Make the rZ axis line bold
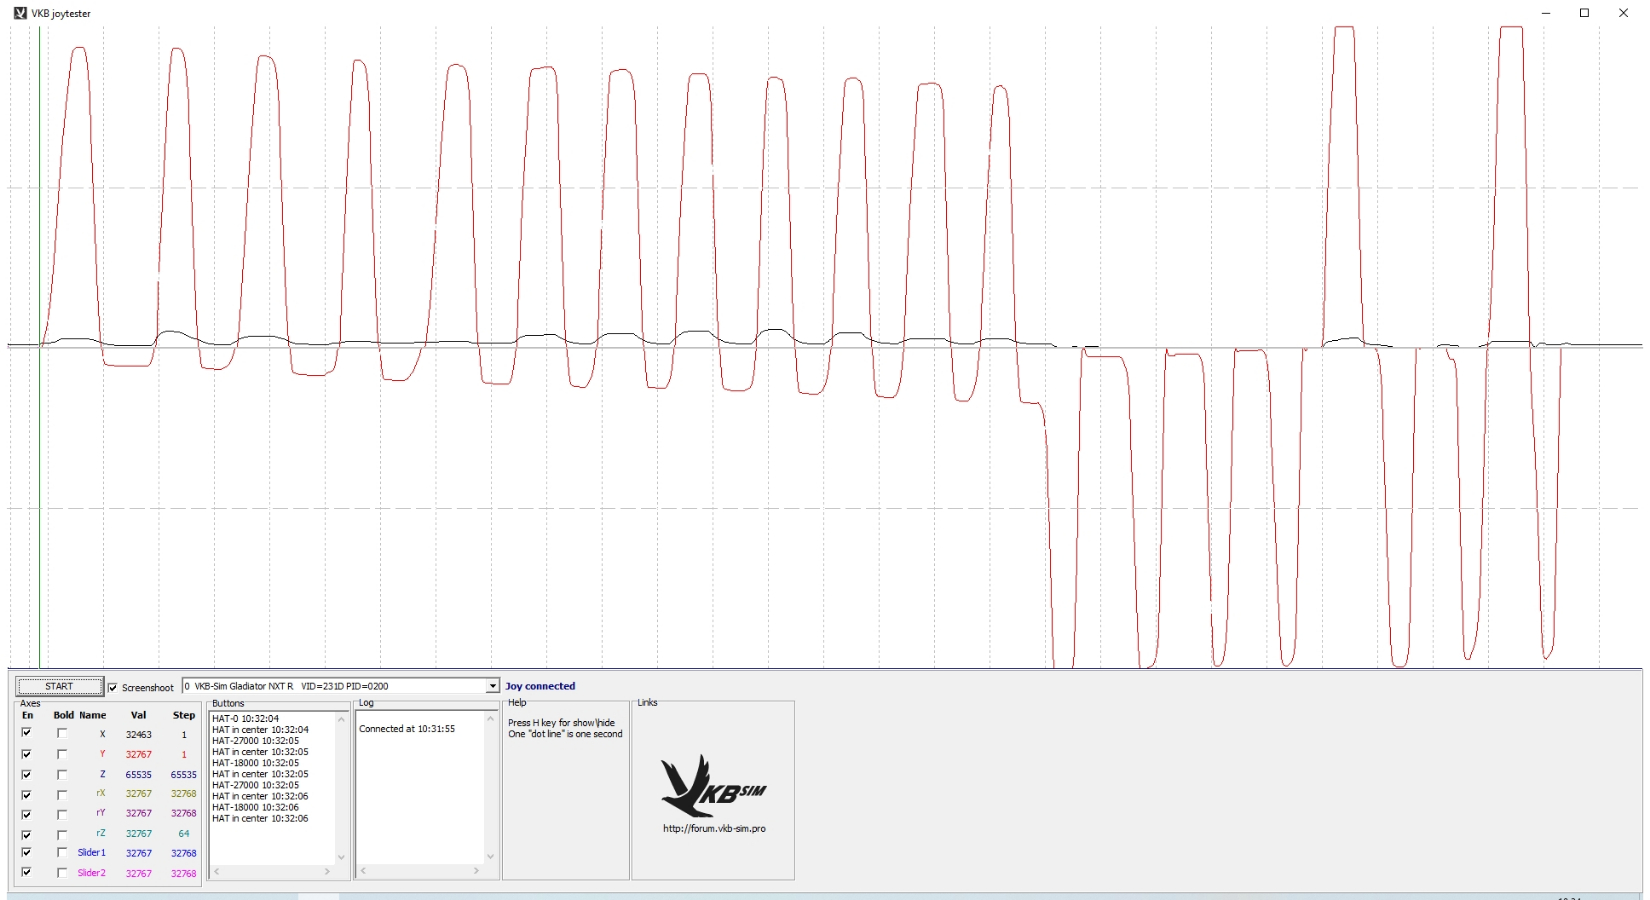Screen dimensions: 1650x900 click(x=62, y=834)
